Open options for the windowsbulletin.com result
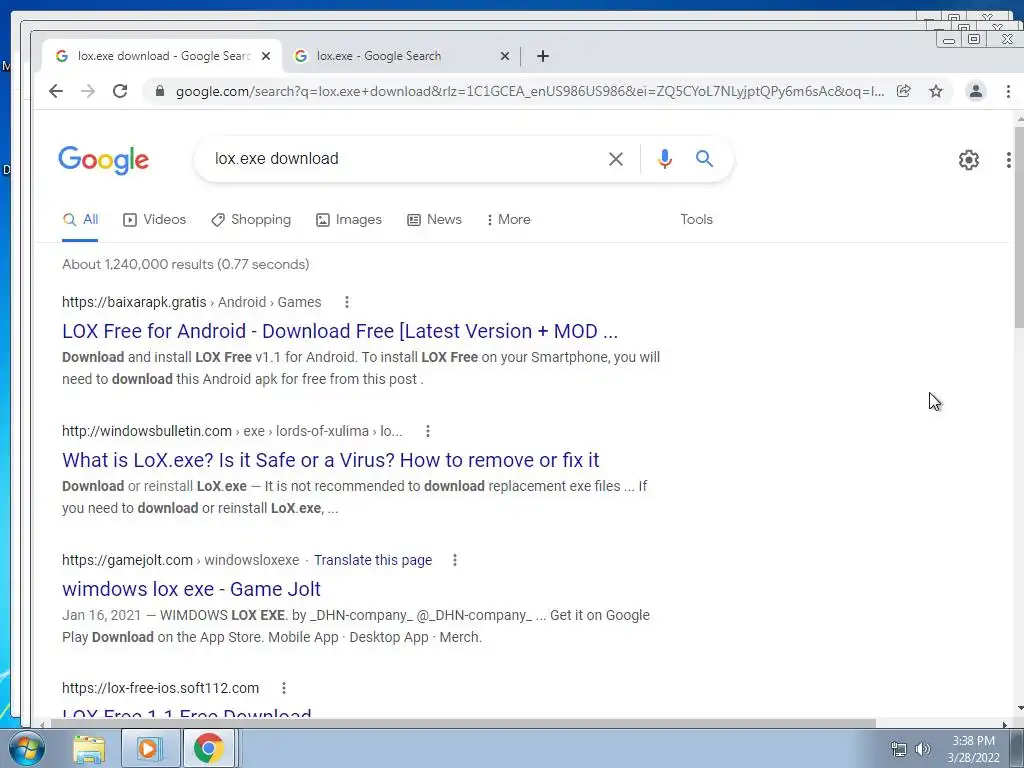 (x=428, y=431)
